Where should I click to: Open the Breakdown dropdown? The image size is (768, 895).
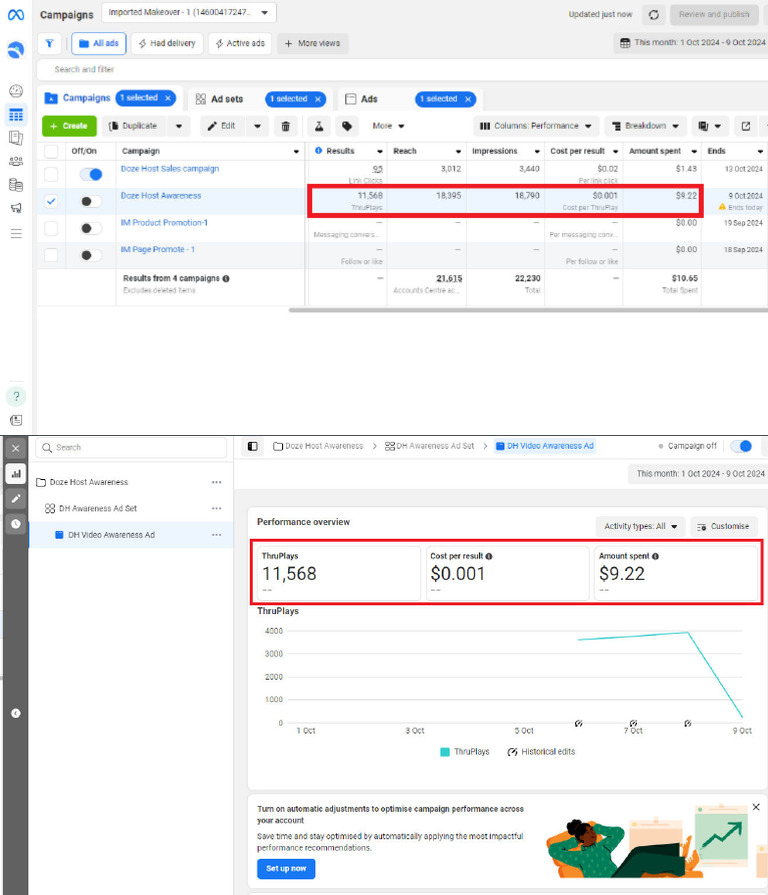[644, 126]
